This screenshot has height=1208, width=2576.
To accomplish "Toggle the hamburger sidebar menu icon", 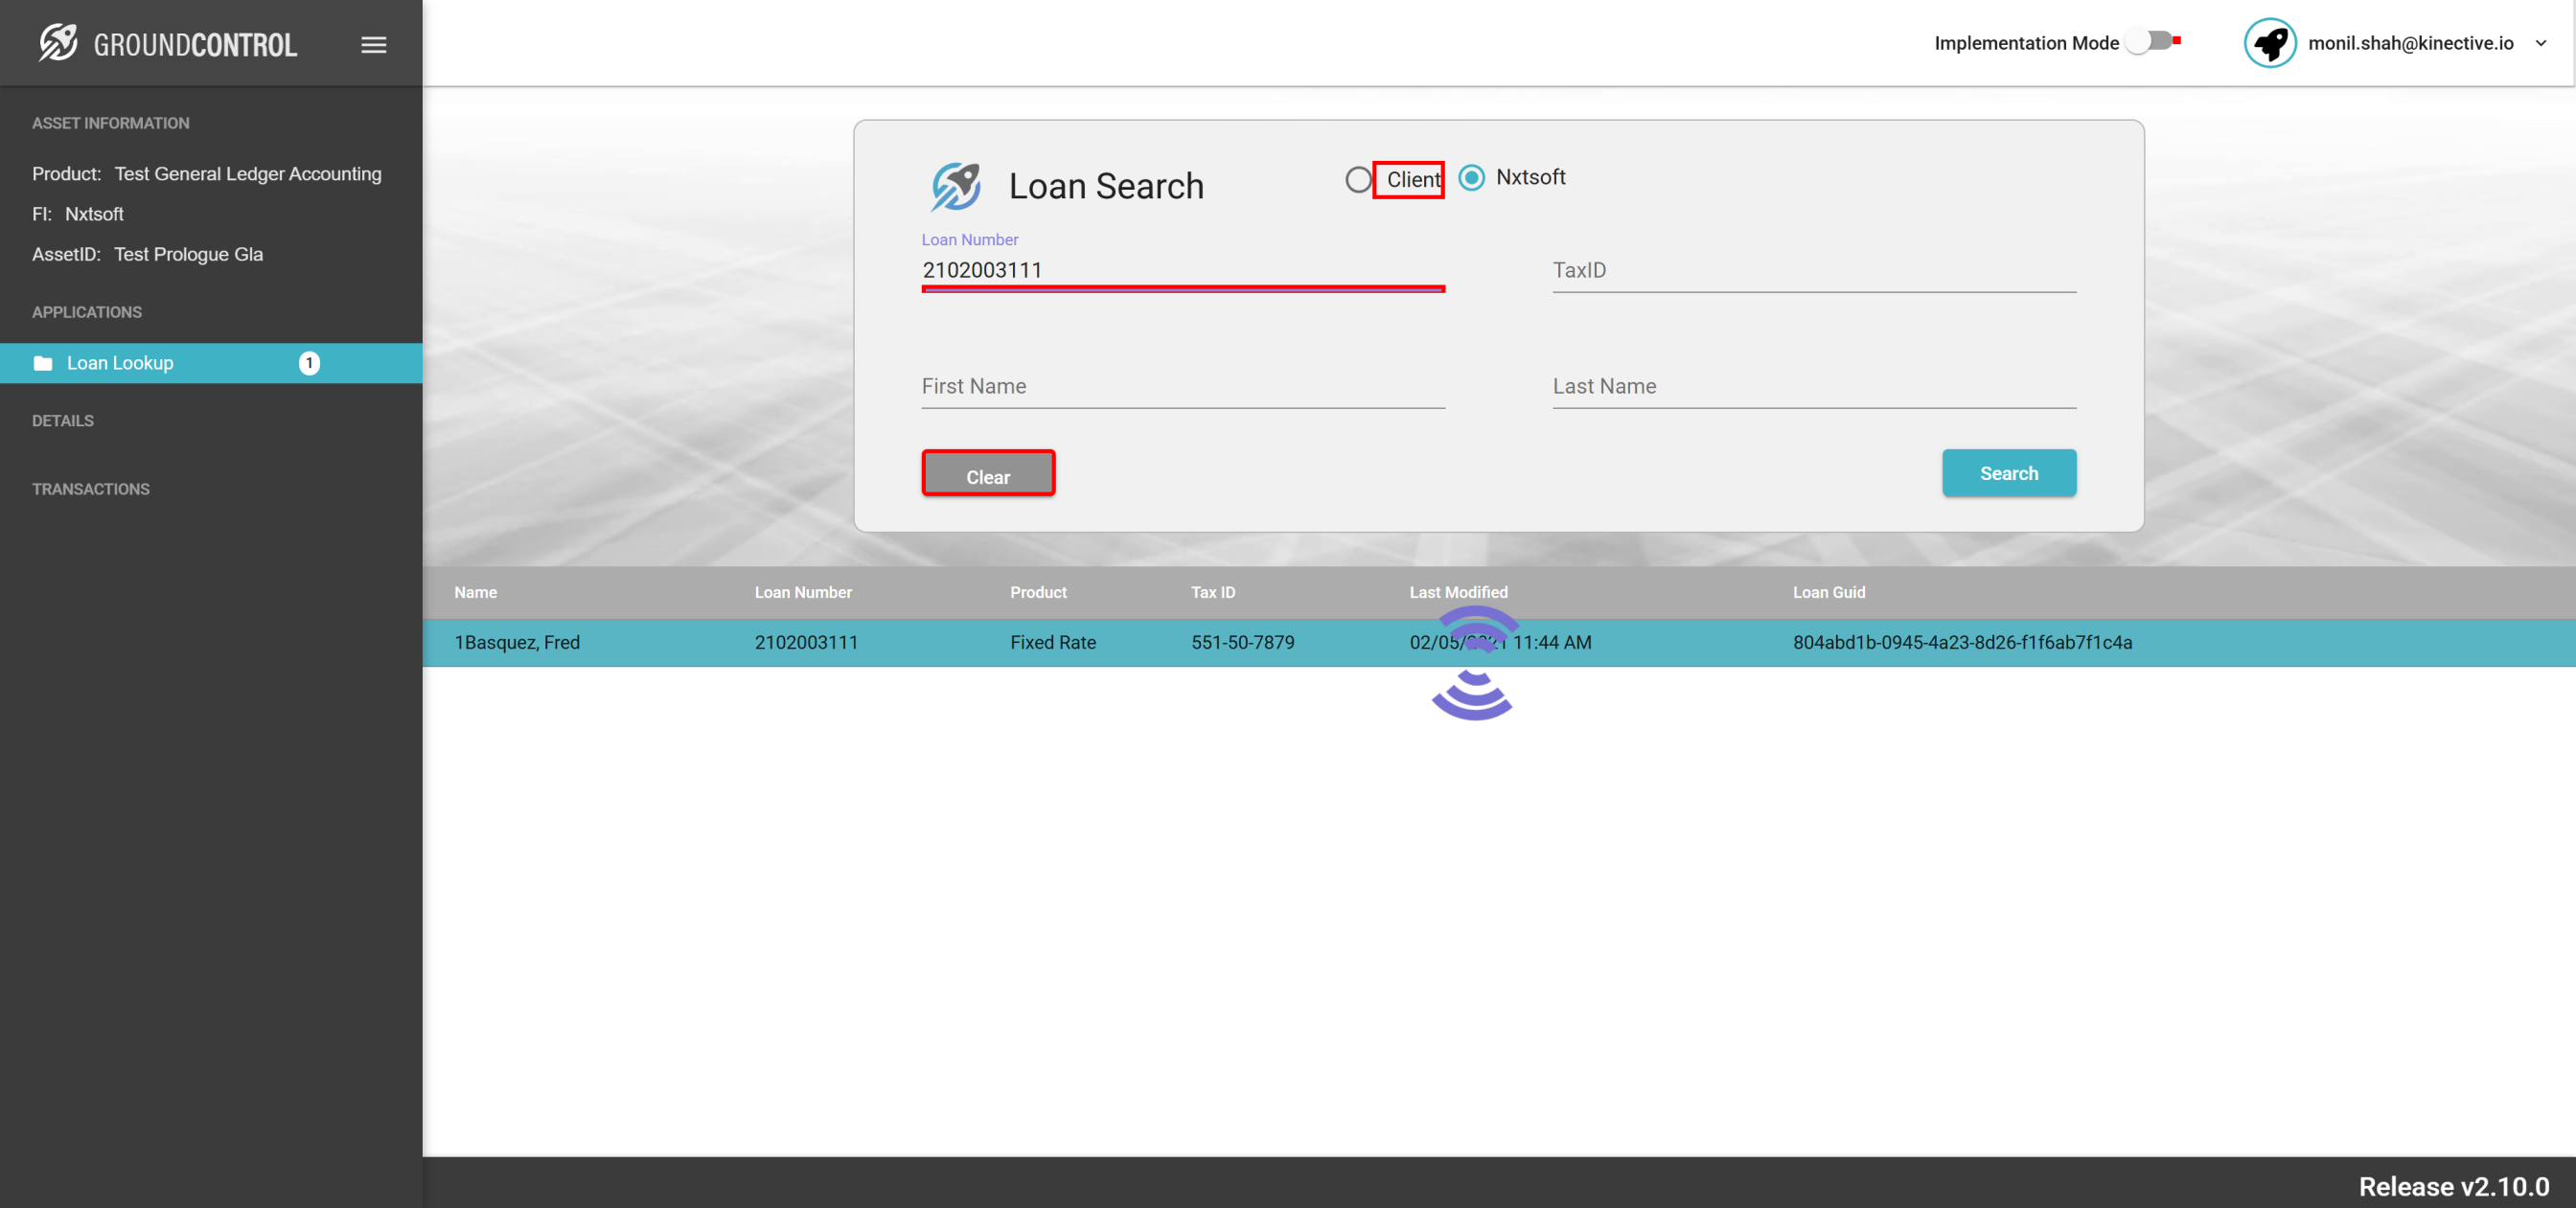I will (373, 45).
